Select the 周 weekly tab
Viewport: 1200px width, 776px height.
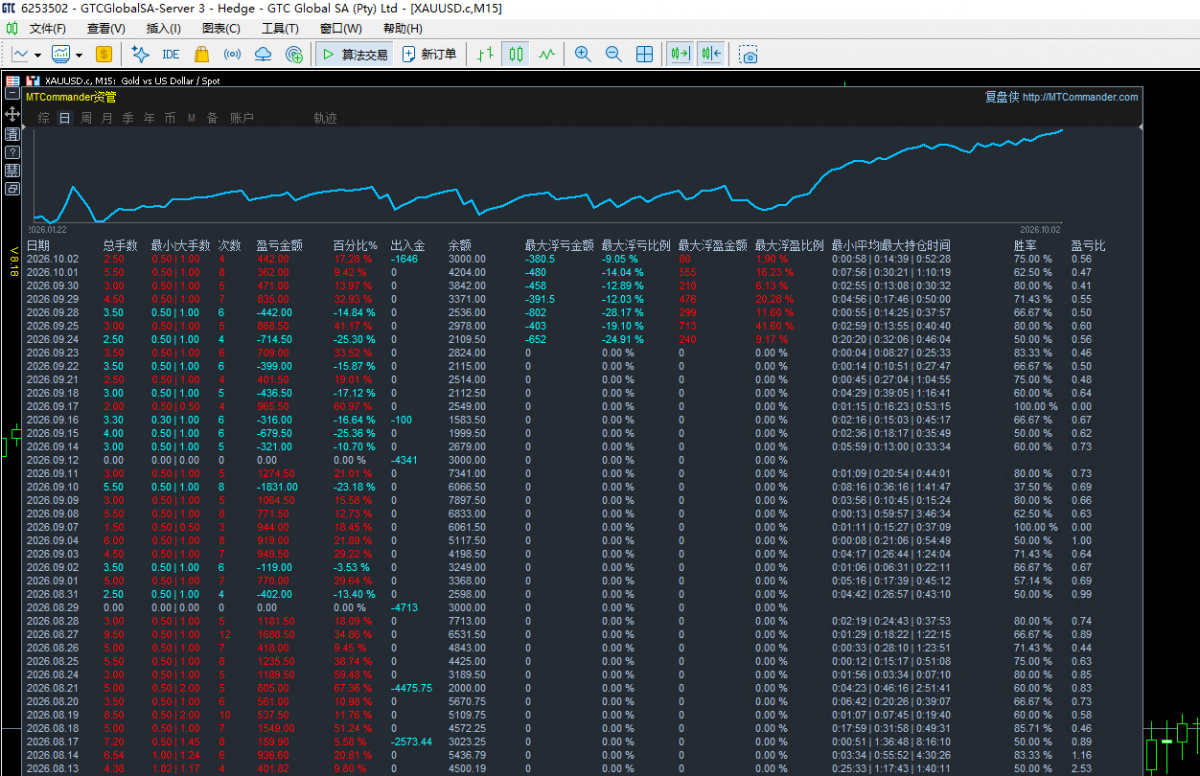tap(86, 118)
